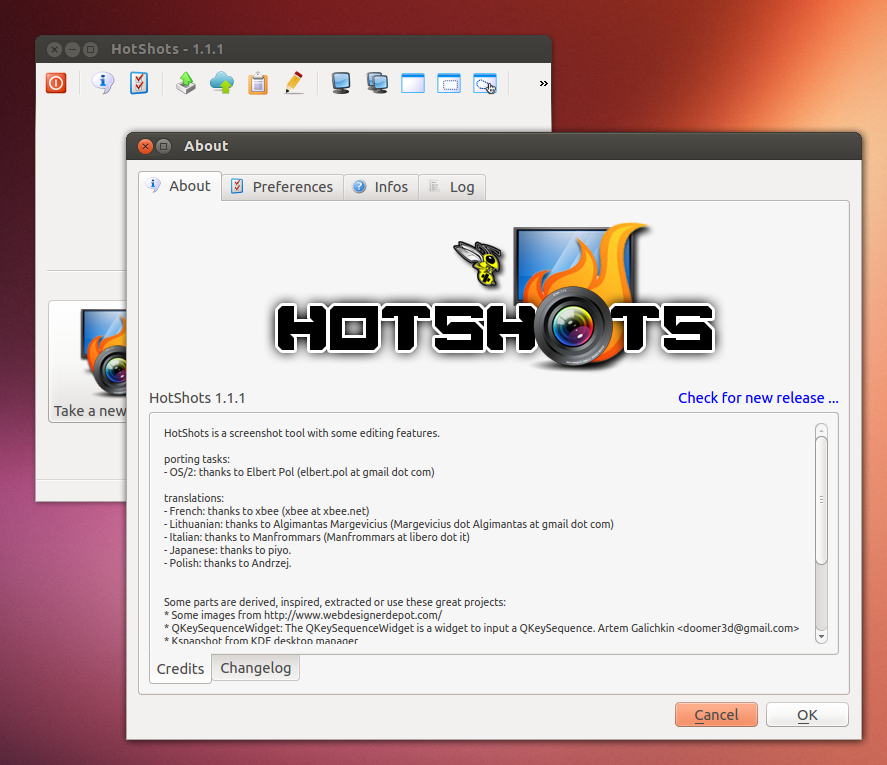Viewport: 887px width, 765px height.
Task: Click the HotShots logo image in About dialog
Action: pyautogui.click(x=495, y=296)
